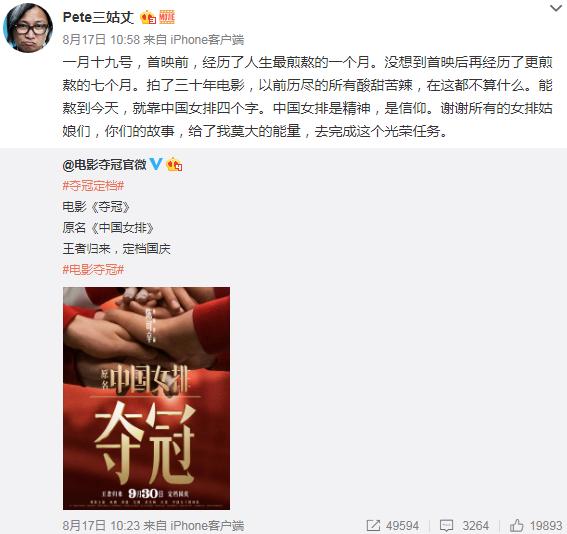Viewport: 567px width, 534px height.
Task: Open the 49594 reposts count
Action: 402,526
